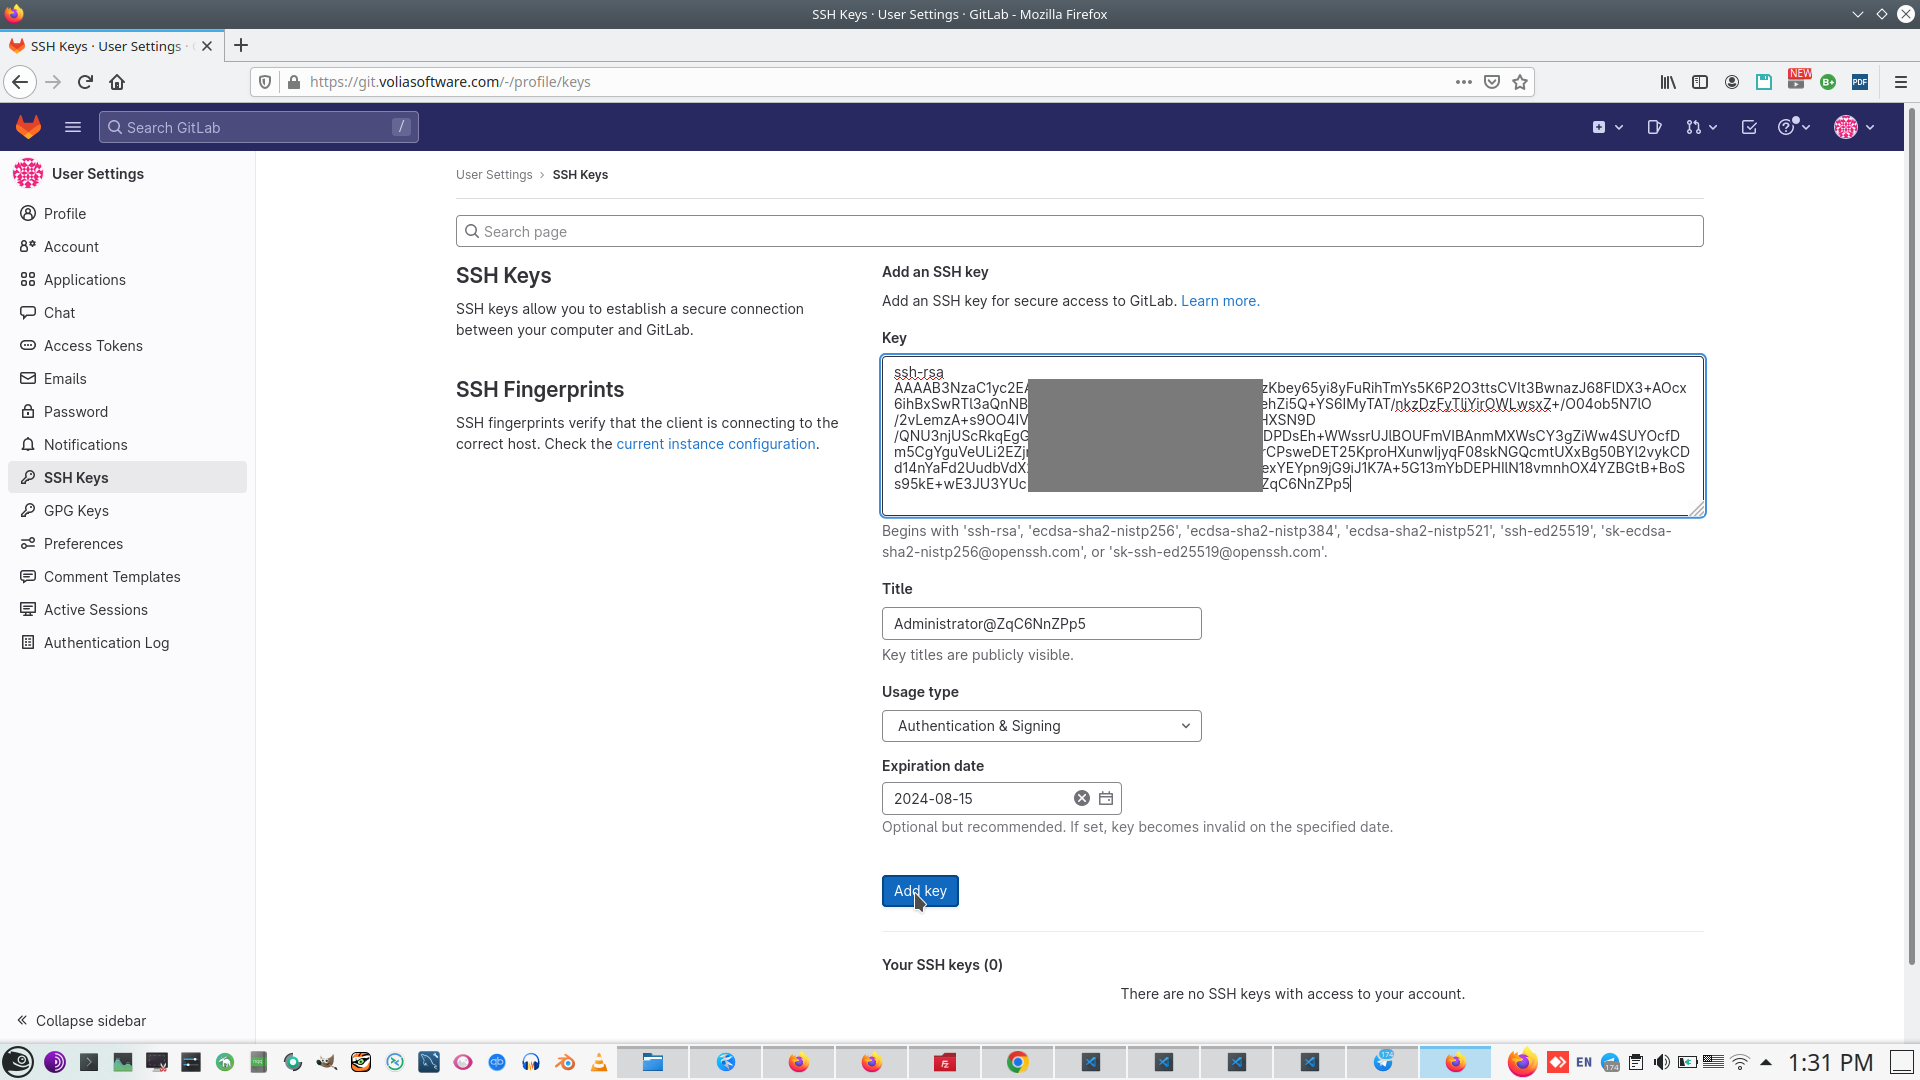The height and width of the screenshot is (1080, 1920).
Task: Open Access Tokens in sidebar
Action: tap(93, 346)
